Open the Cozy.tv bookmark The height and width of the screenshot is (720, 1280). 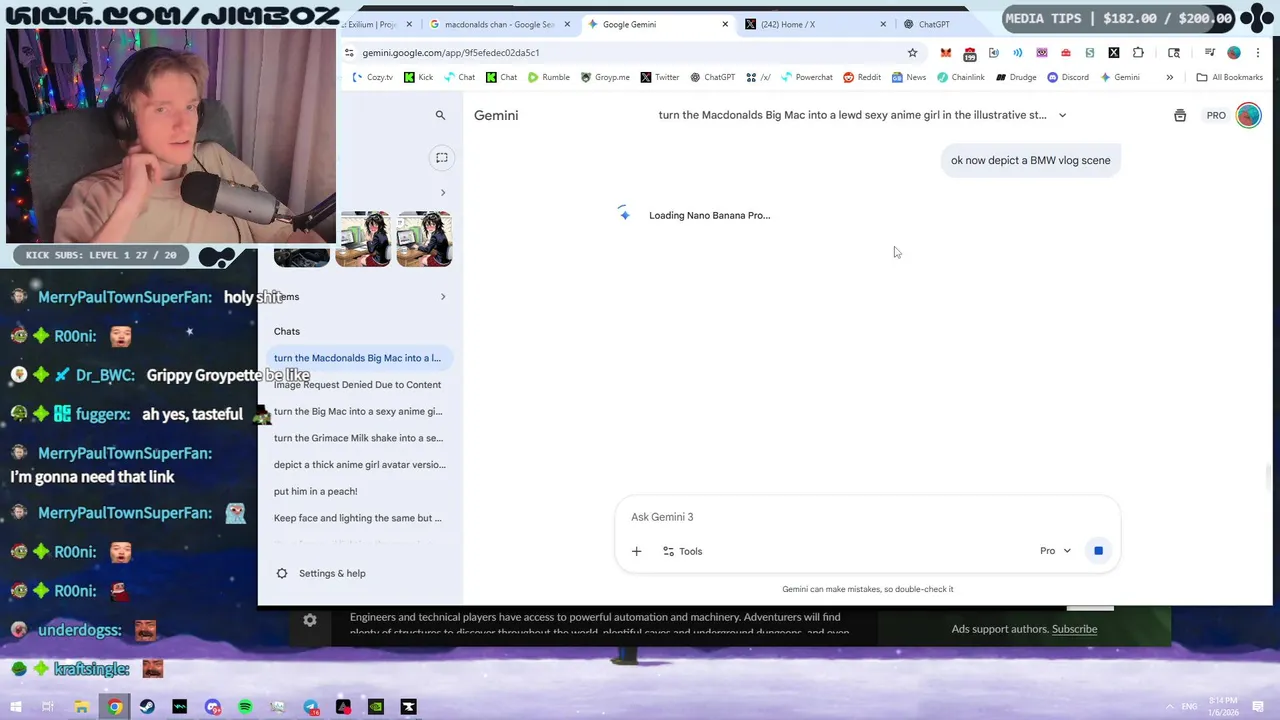pos(372,77)
